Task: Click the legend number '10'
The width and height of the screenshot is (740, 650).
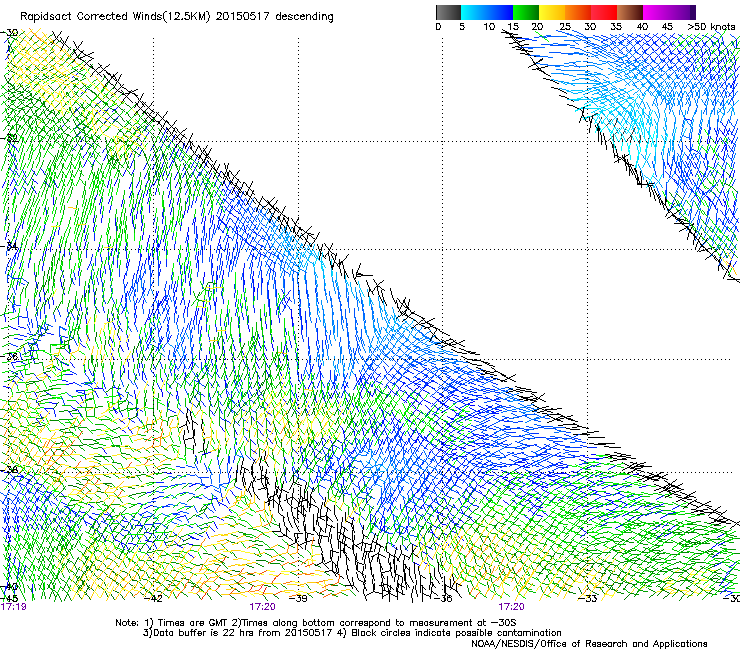Action: tap(489, 26)
